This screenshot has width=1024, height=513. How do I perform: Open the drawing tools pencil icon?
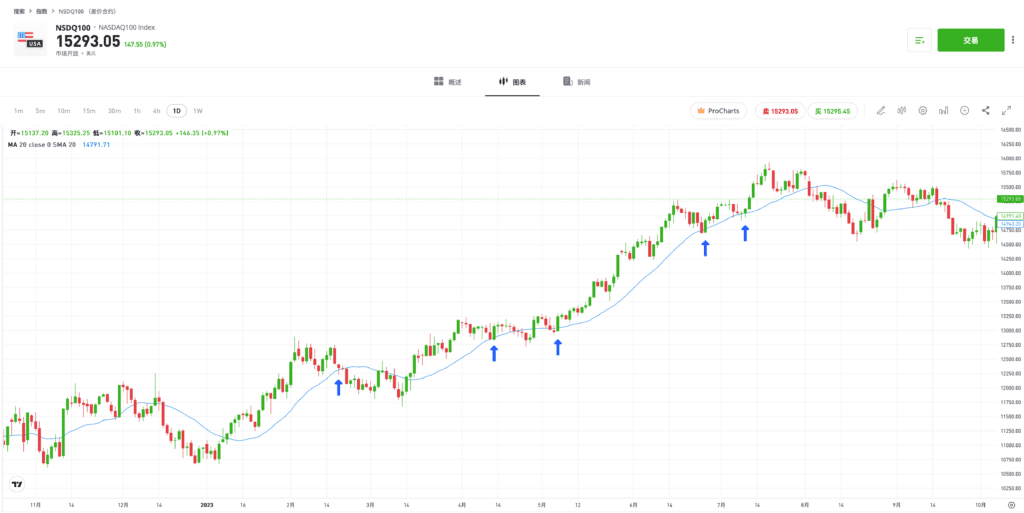pyautogui.click(x=881, y=111)
